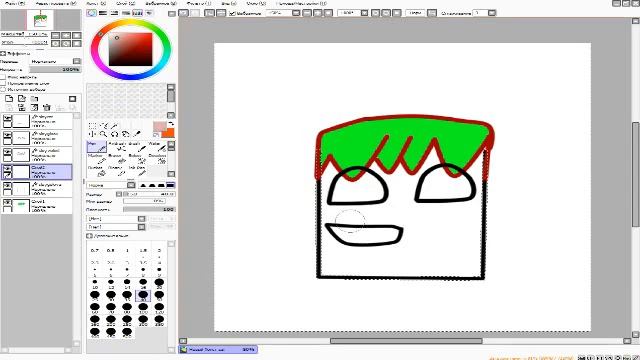The image size is (640, 360).
Task: Select the Marker tool
Action: click(x=97, y=158)
